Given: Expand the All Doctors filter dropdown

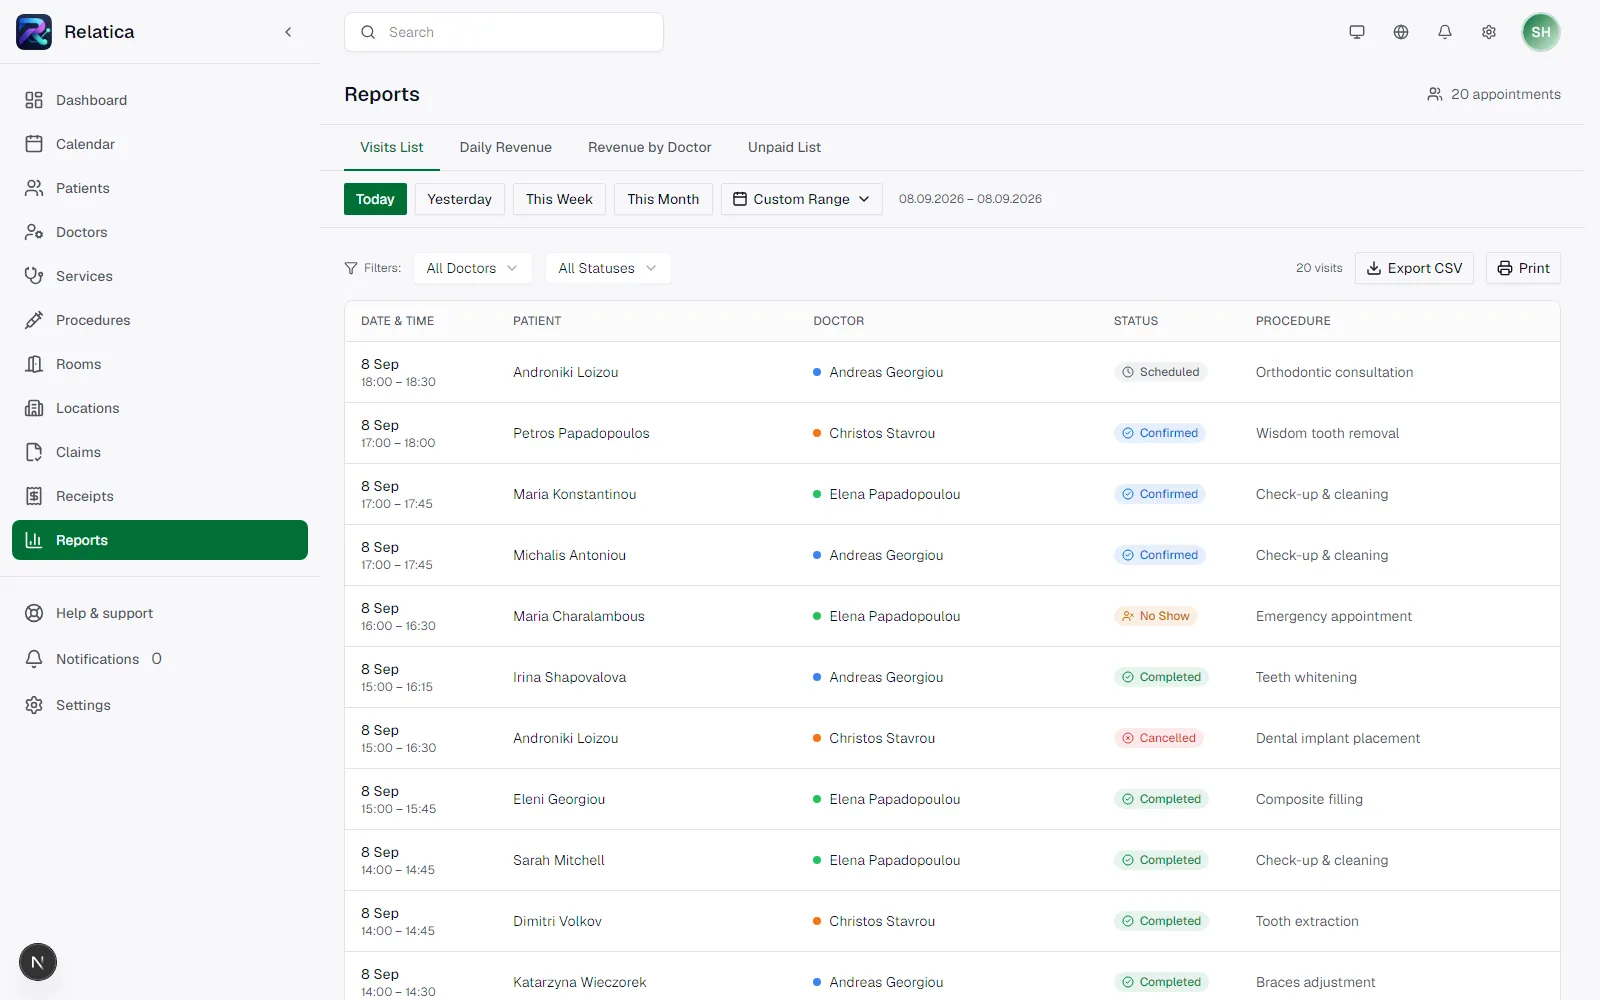Looking at the screenshot, I should pos(473,268).
